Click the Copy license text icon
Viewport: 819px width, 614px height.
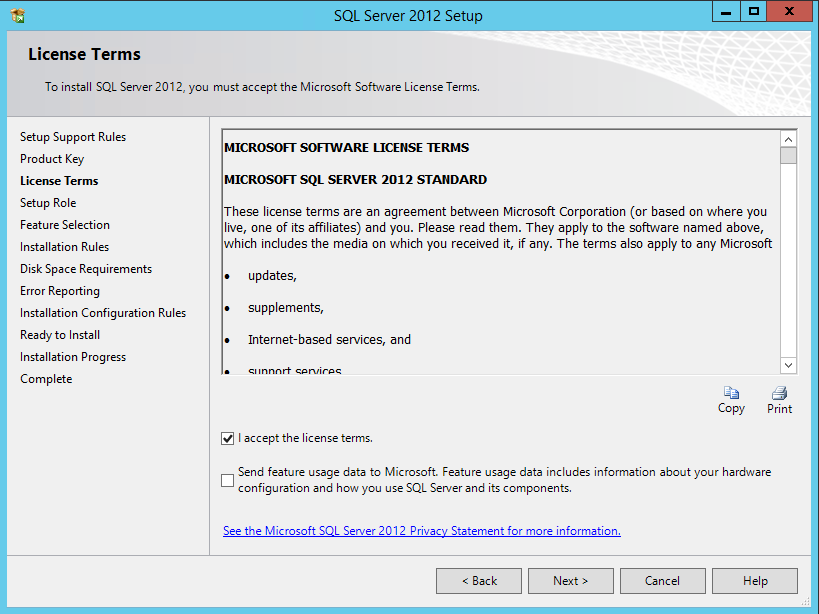point(731,393)
